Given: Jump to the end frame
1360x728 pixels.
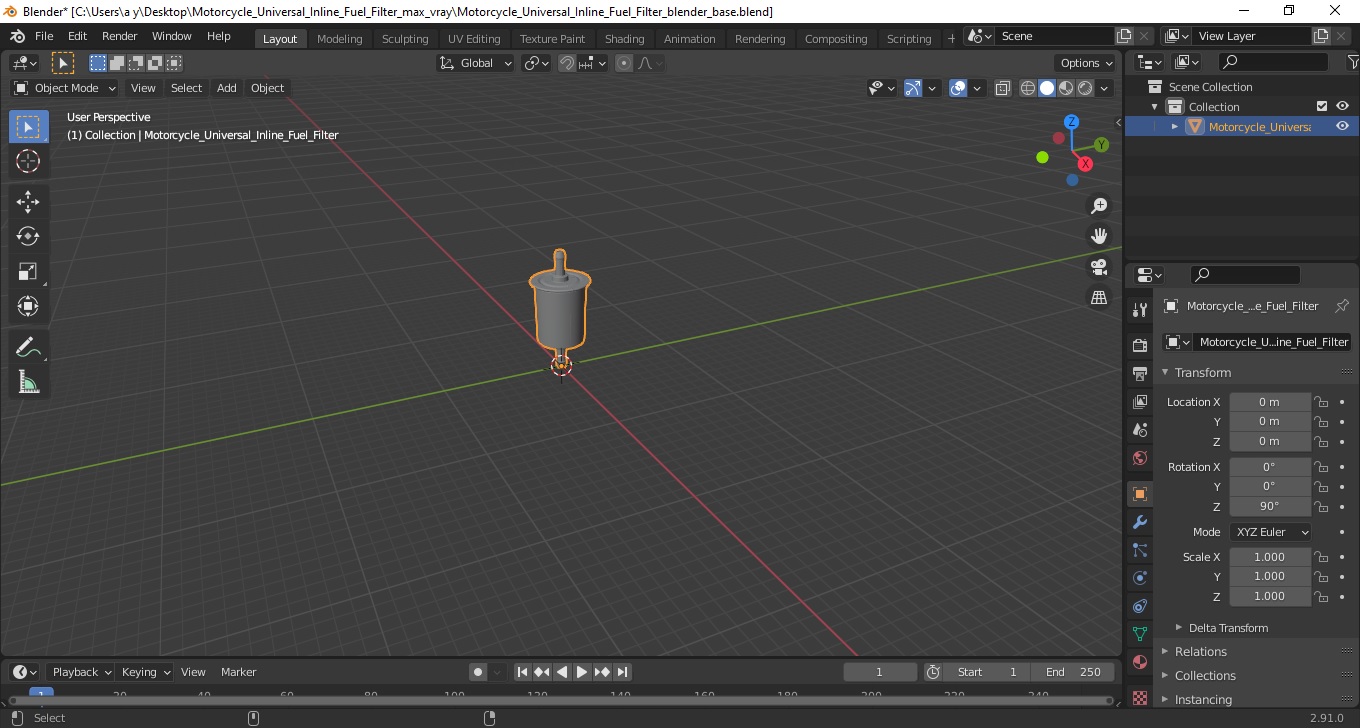Looking at the screenshot, I should pyautogui.click(x=622, y=672).
